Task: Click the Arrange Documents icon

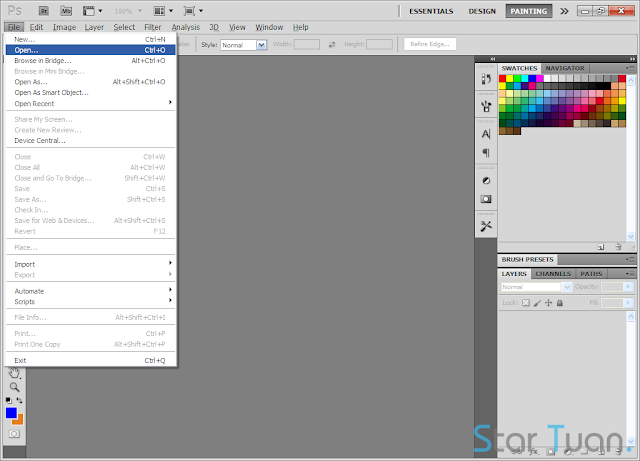Action: [x=159, y=11]
